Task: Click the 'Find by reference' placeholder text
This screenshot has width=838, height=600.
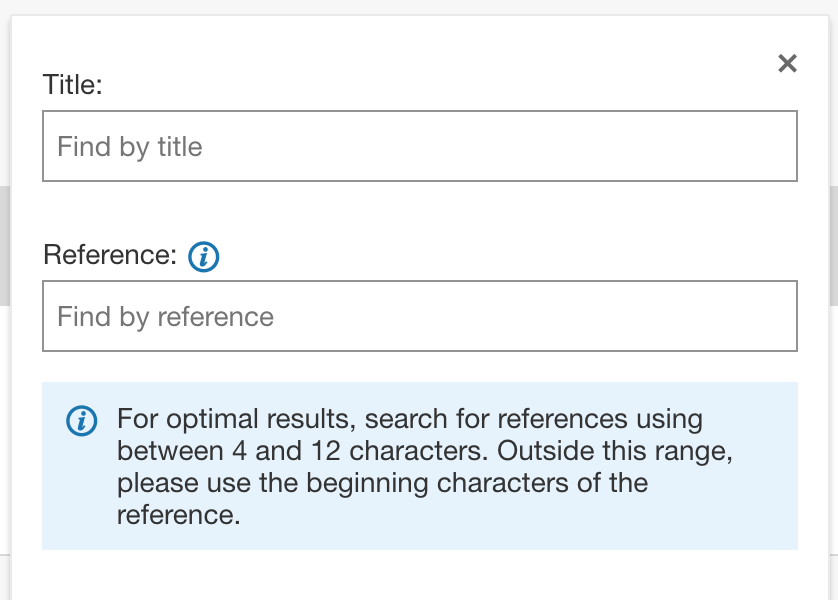Action: pyautogui.click(x=165, y=317)
